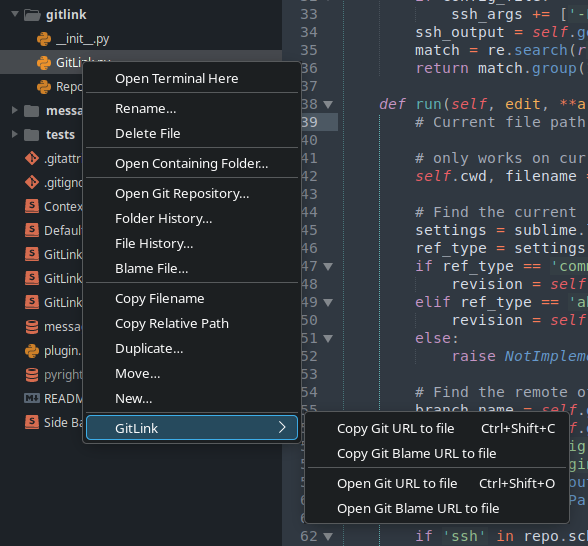
Task: Click the tests folder icon
Action: tap(32, 135)
